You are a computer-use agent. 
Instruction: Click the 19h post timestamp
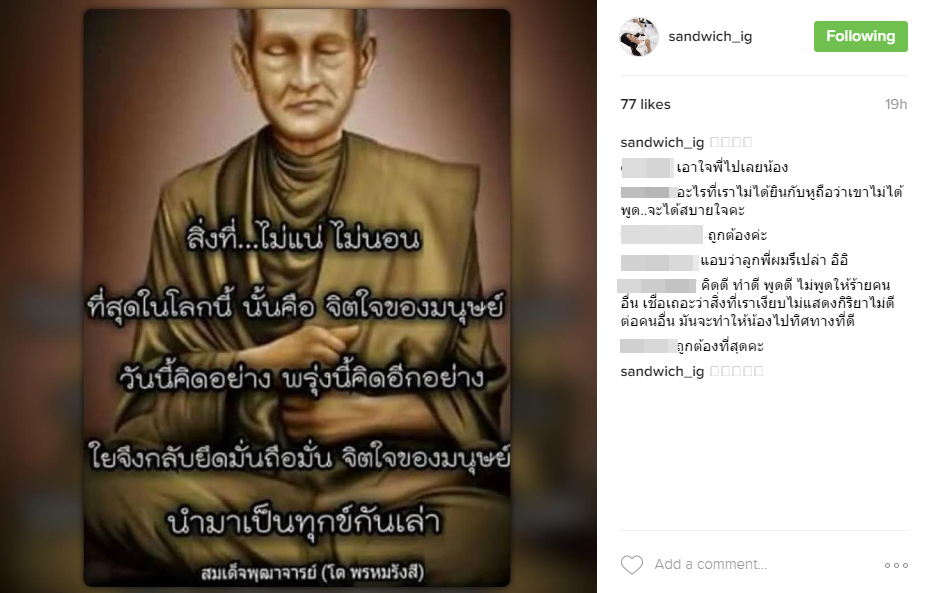(x=896, y=104)
